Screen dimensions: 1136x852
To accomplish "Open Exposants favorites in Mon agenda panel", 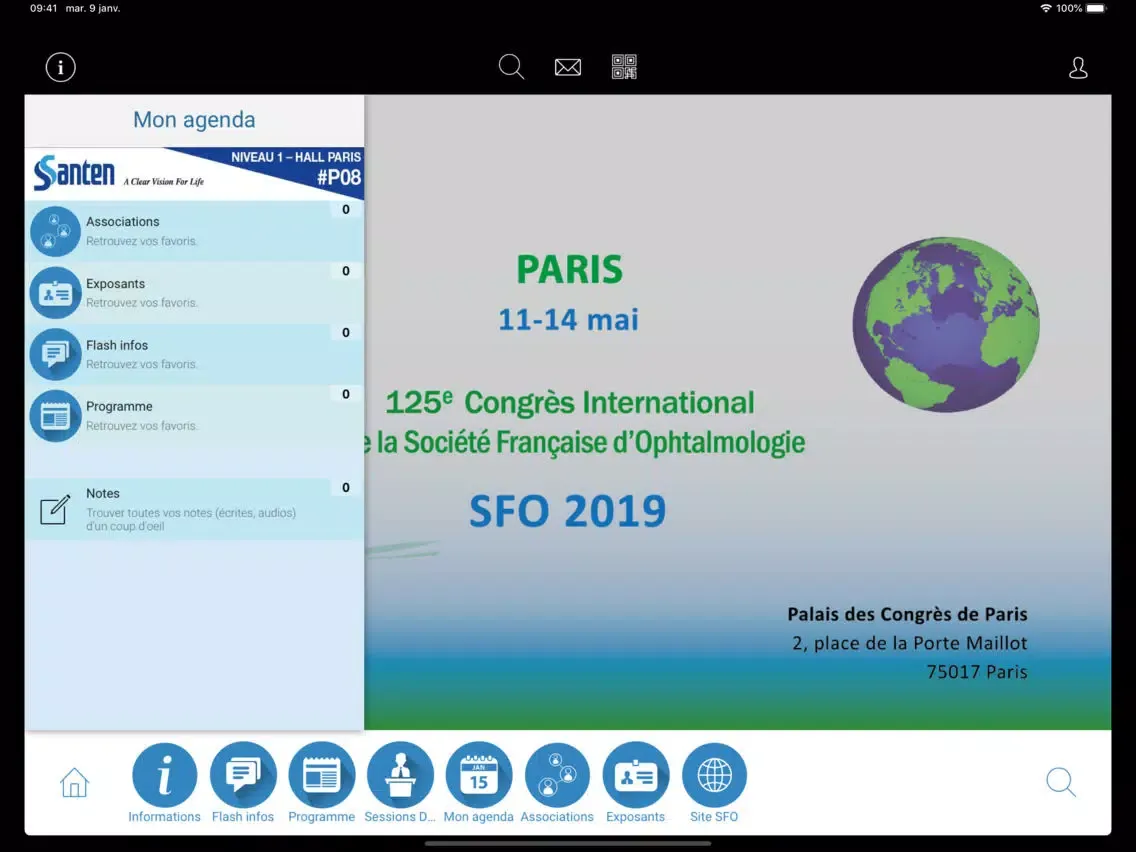I will pos(195,293).
